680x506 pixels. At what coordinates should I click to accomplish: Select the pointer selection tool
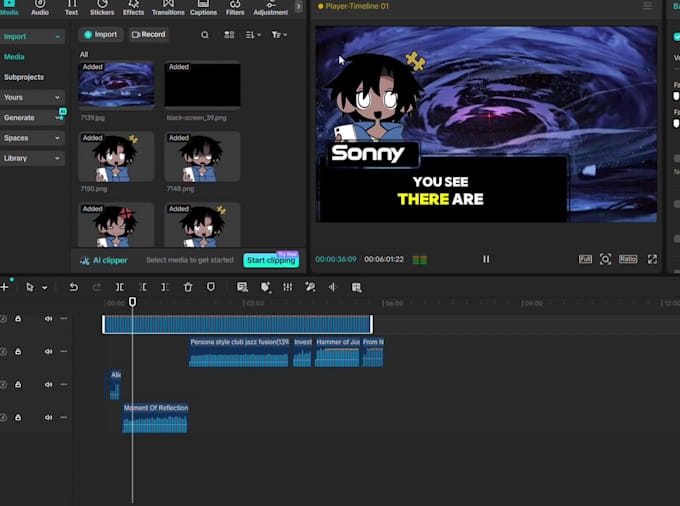coord(29,287)
